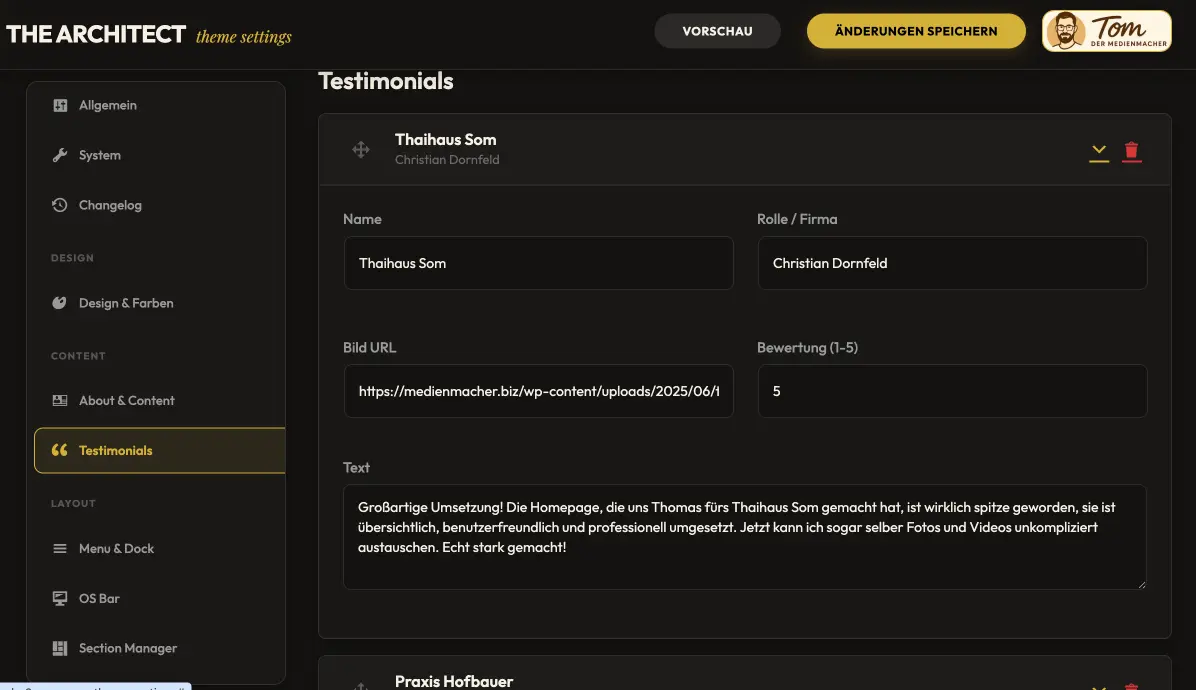Open OS Bar using its monitor icon
The height and width of the screenshot is (690, 1196).
[59, 597]
